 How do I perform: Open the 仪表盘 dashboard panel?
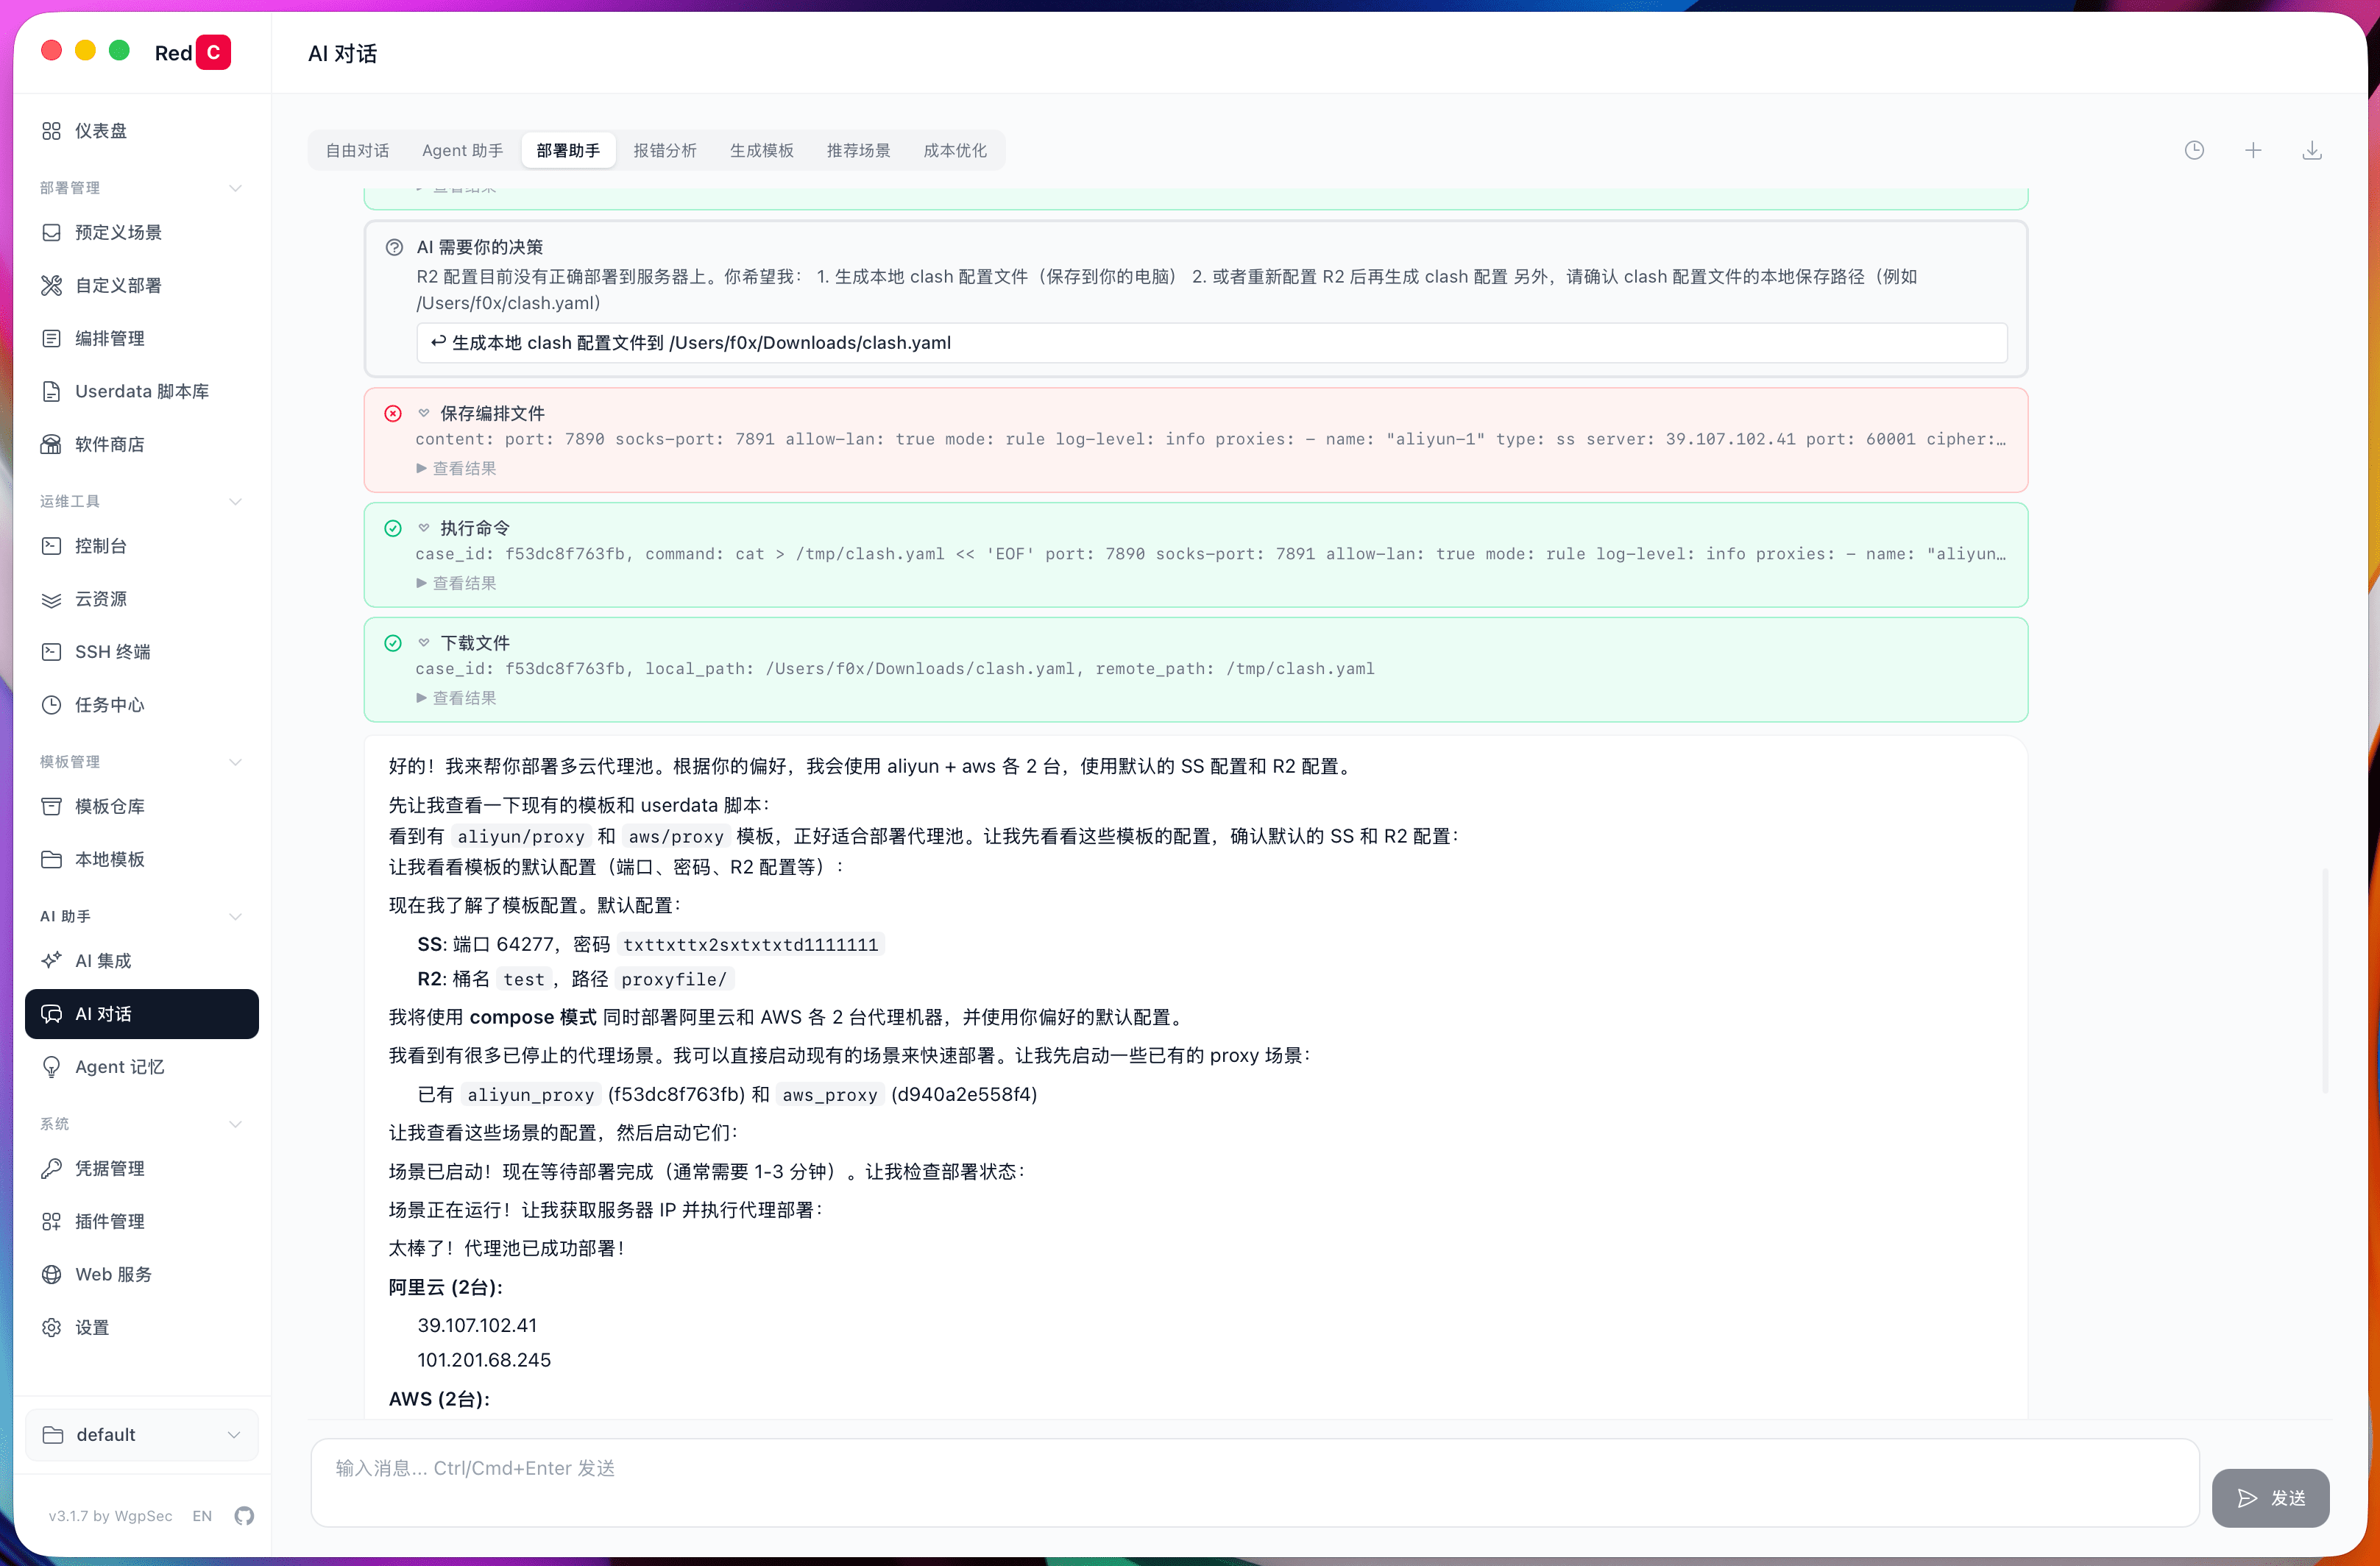pos(100,130)
